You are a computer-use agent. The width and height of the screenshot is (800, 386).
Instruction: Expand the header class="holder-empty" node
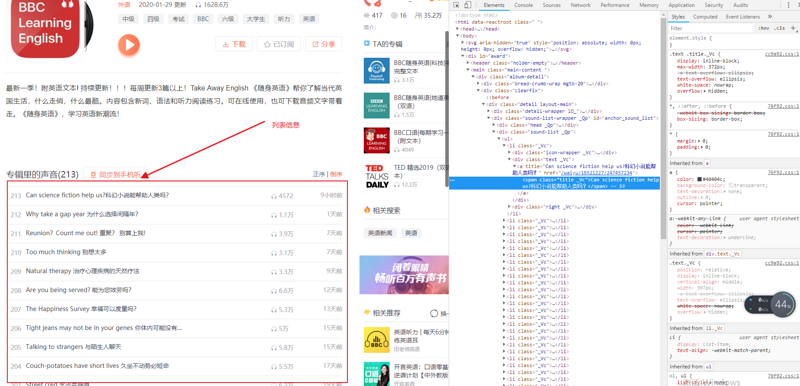[x=468, y=63]
